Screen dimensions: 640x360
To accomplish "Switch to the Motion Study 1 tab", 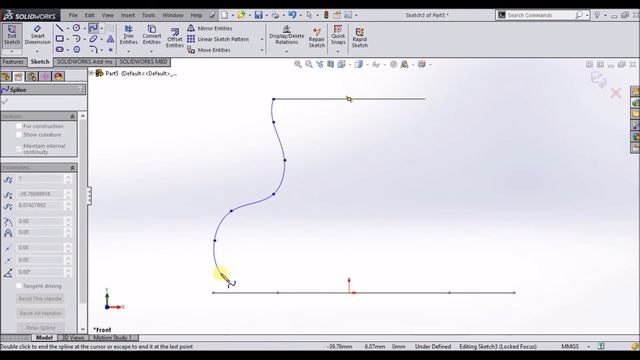I will point(113,338).
